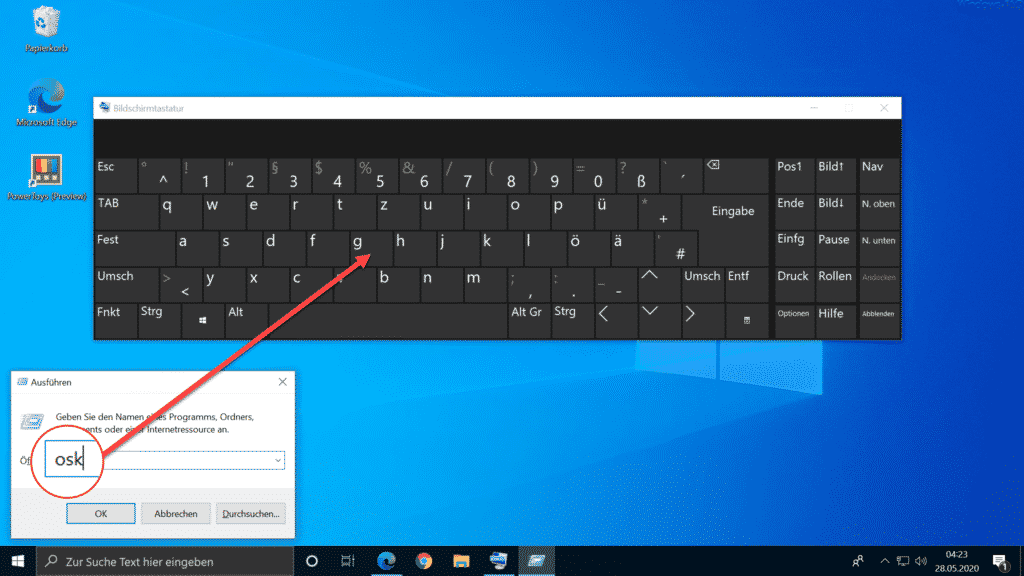Click the Esc key
Screen dimensions: 1024x576
click(115, 174)
